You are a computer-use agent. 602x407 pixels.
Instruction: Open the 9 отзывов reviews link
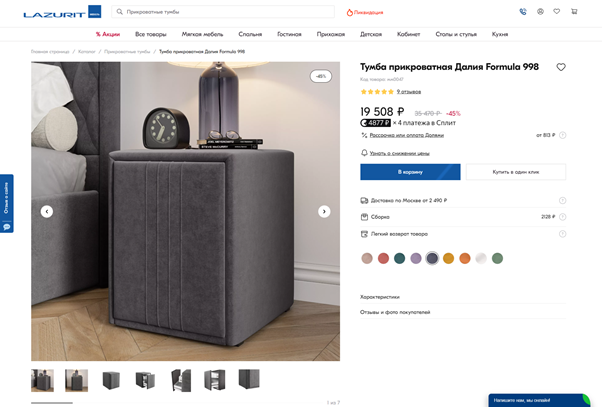tap(408, 91)
